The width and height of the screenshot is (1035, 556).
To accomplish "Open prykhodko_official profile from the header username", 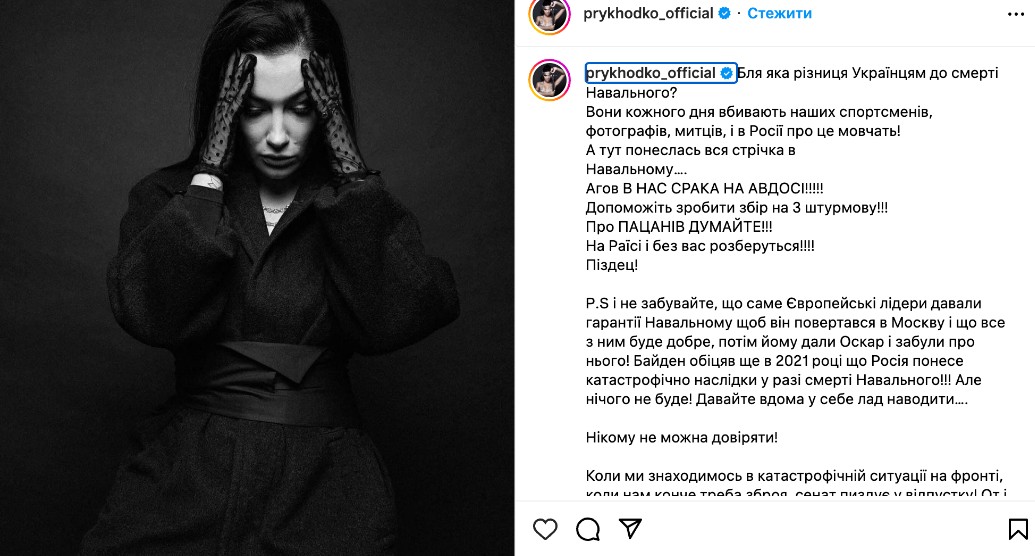I will click(x=648, y=13).
